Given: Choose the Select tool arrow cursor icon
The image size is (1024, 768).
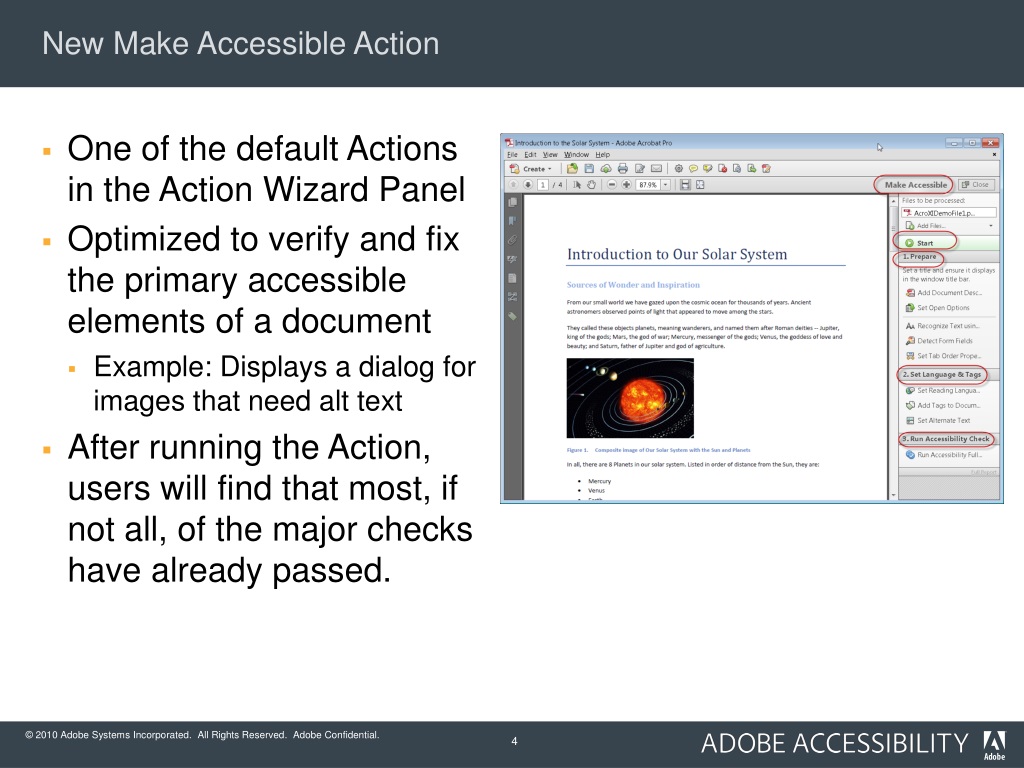Looking at the screenshot, I should click(577, 185).
